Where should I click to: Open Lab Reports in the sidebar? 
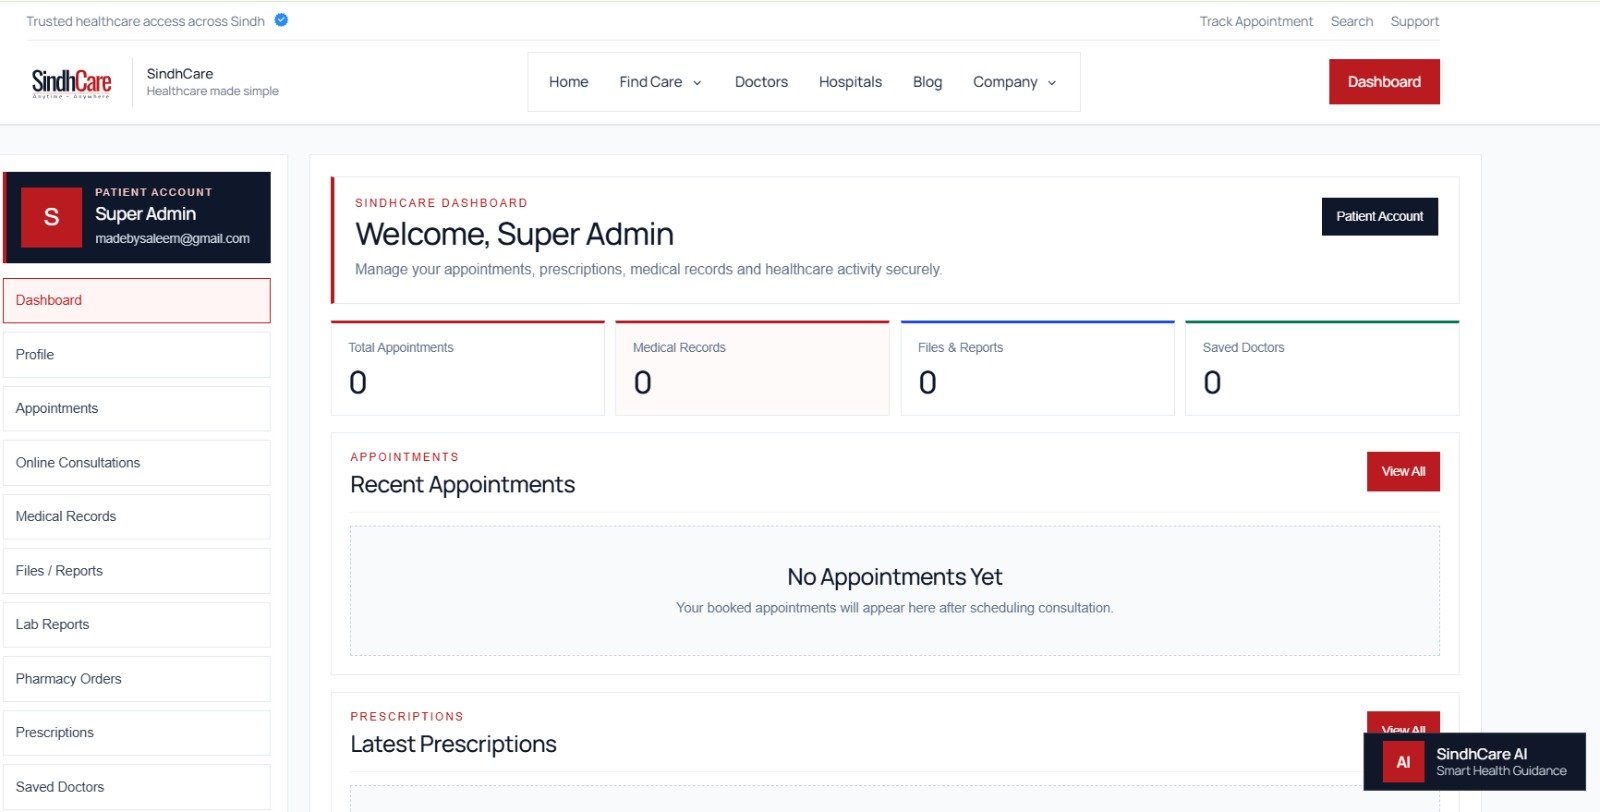pyautogui.click(x=137, y=624)
